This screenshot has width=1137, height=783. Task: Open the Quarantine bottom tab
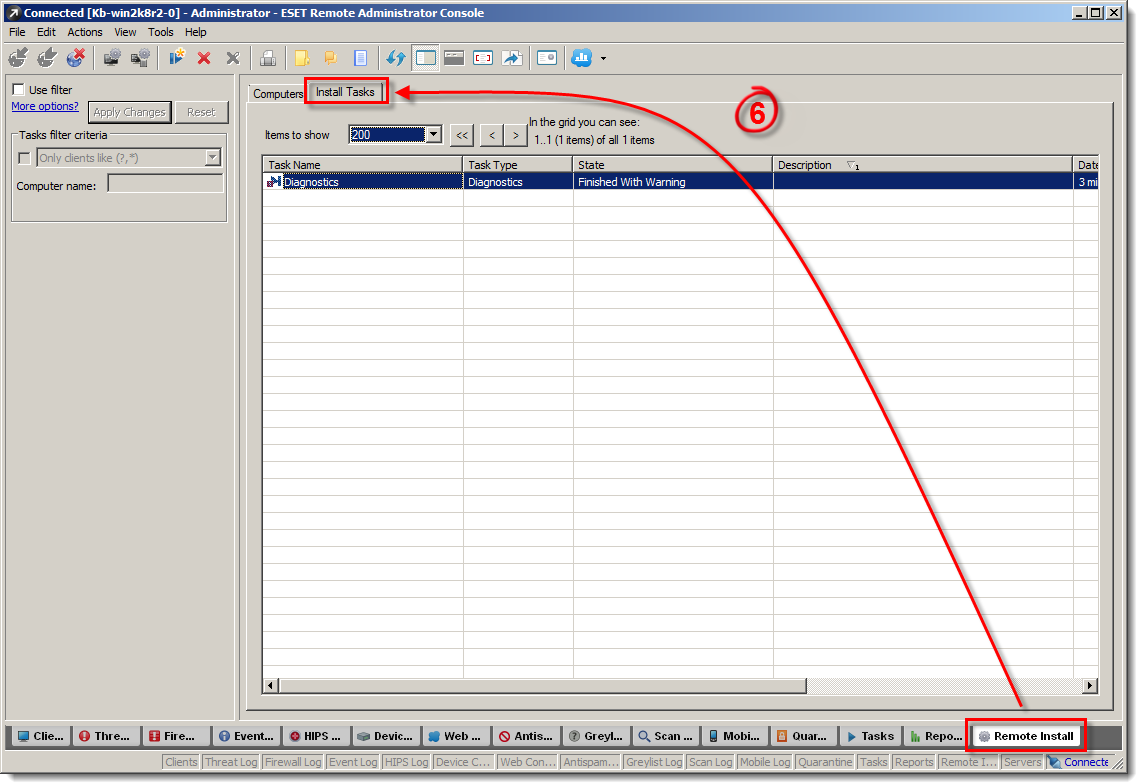click(x=804, y=736)
